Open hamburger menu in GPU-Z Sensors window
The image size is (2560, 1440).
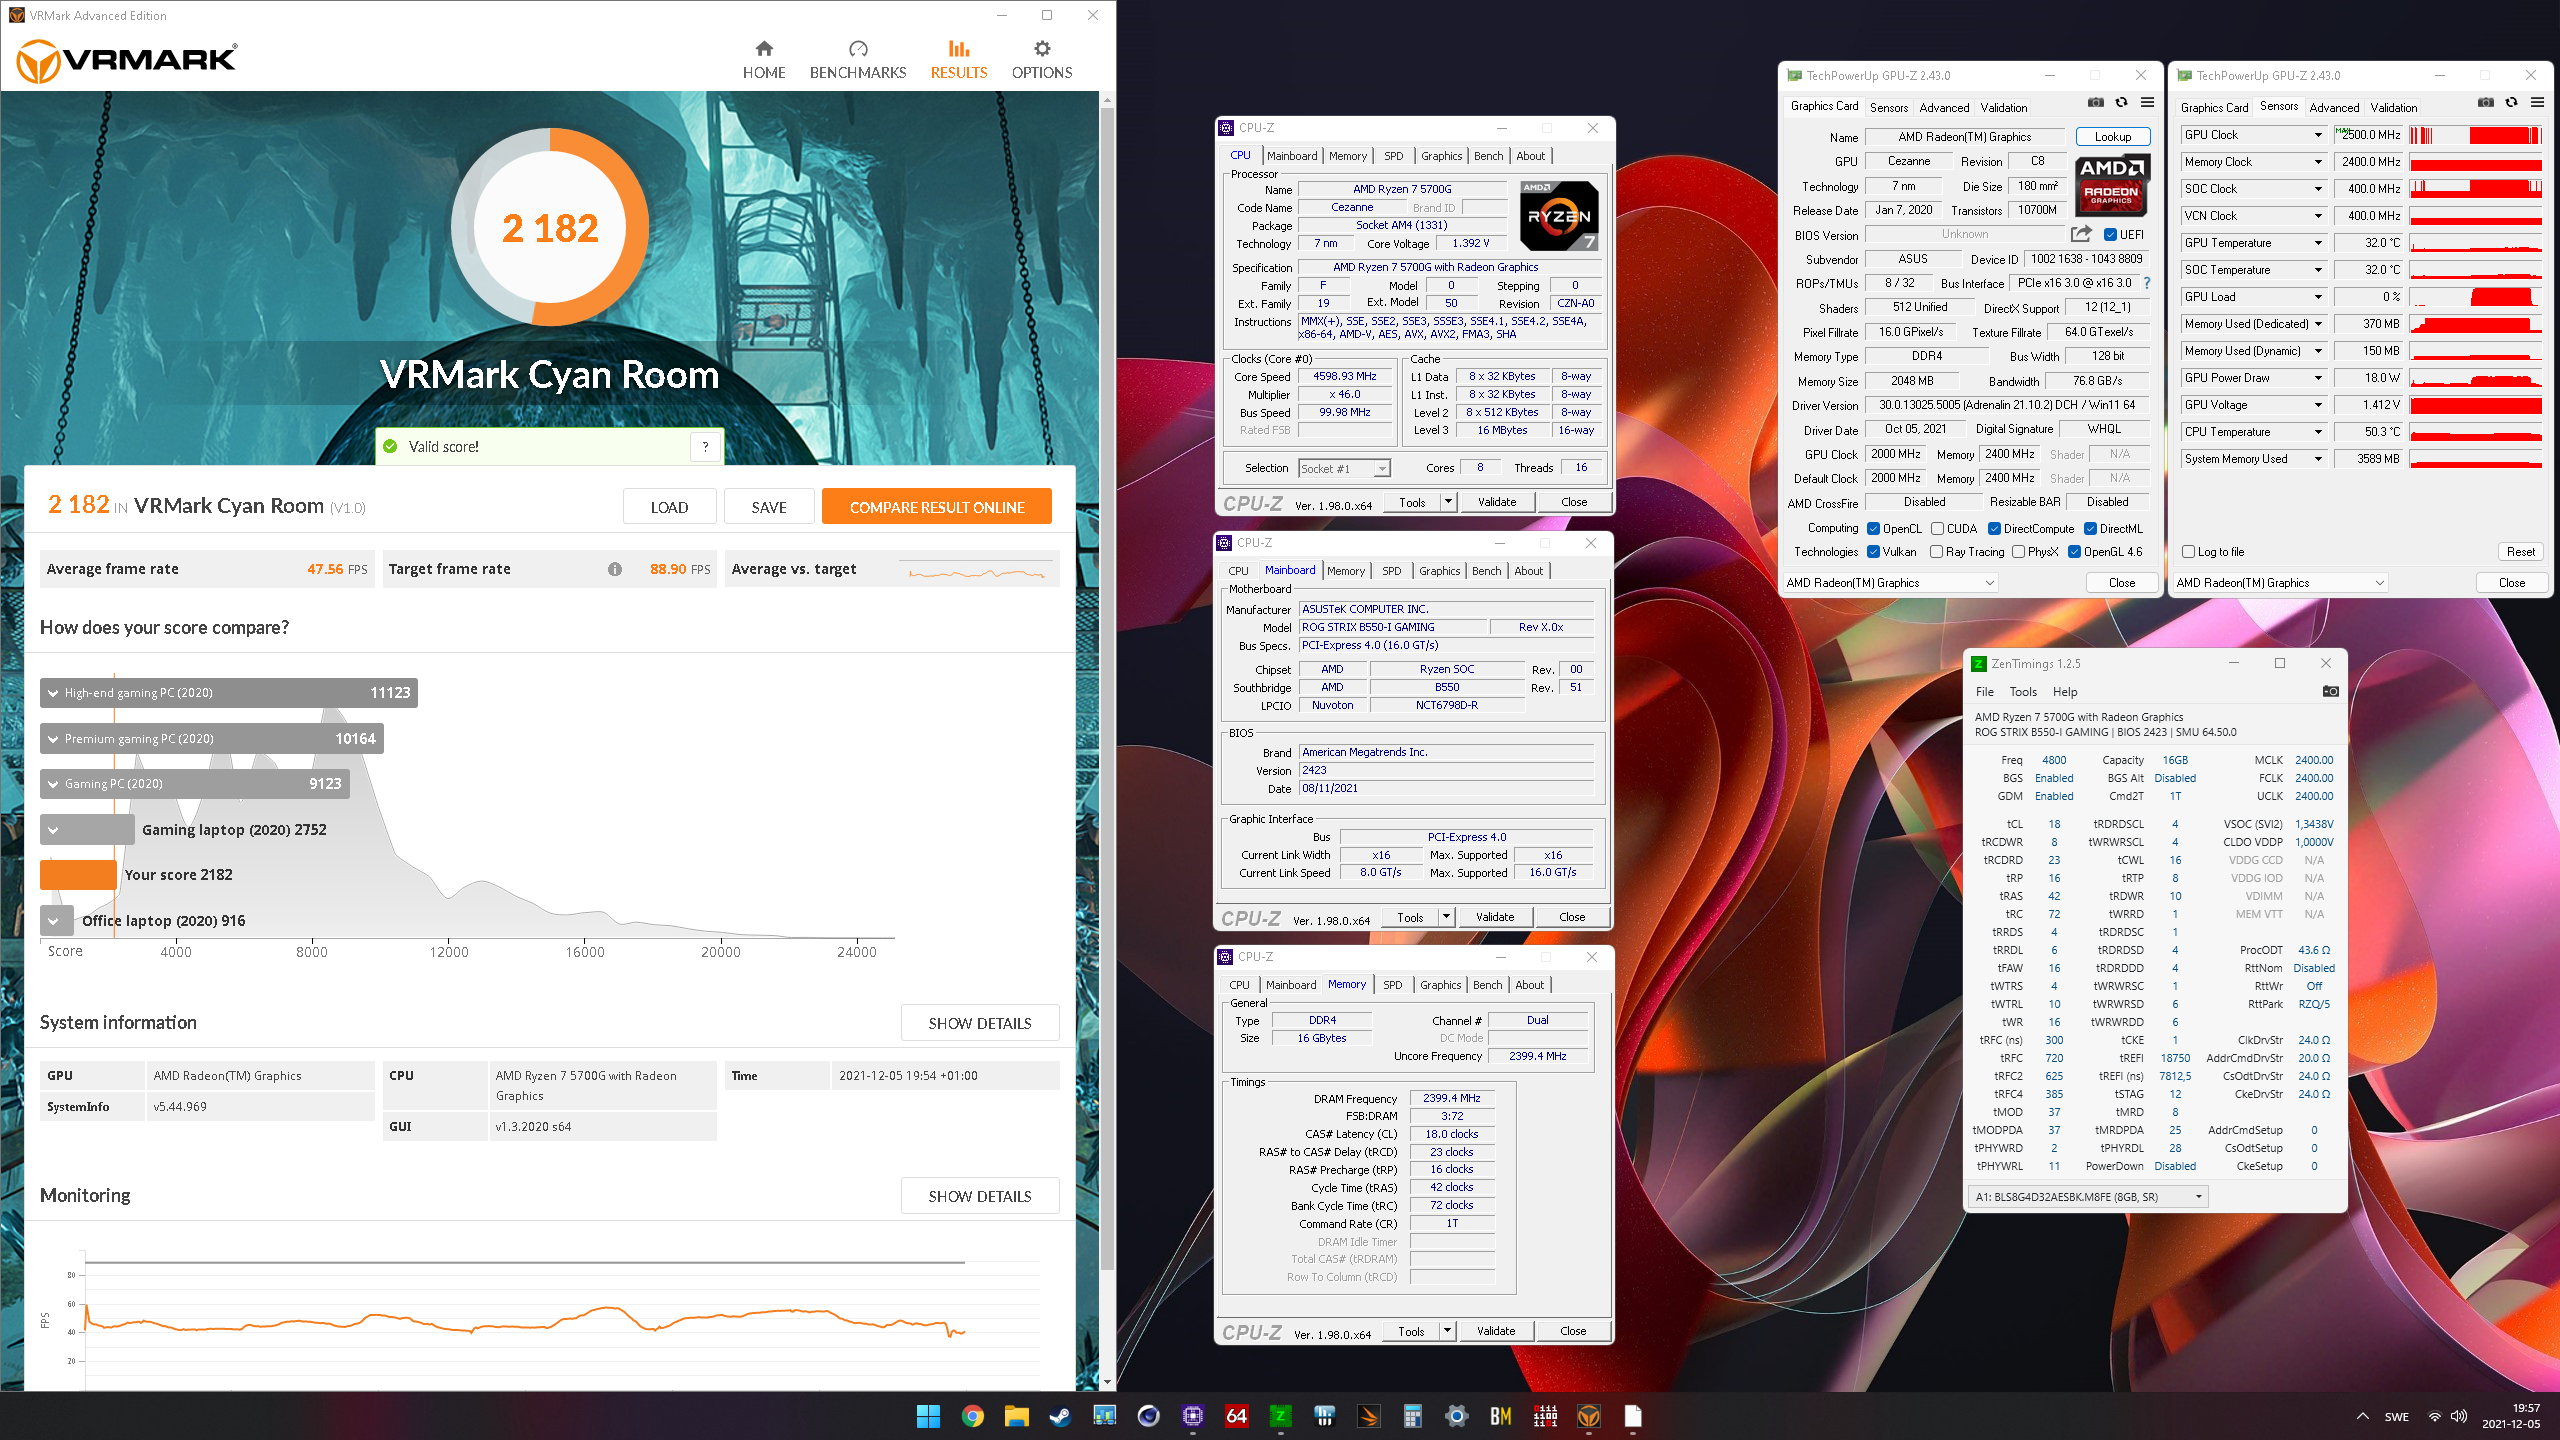(2537, 102)
